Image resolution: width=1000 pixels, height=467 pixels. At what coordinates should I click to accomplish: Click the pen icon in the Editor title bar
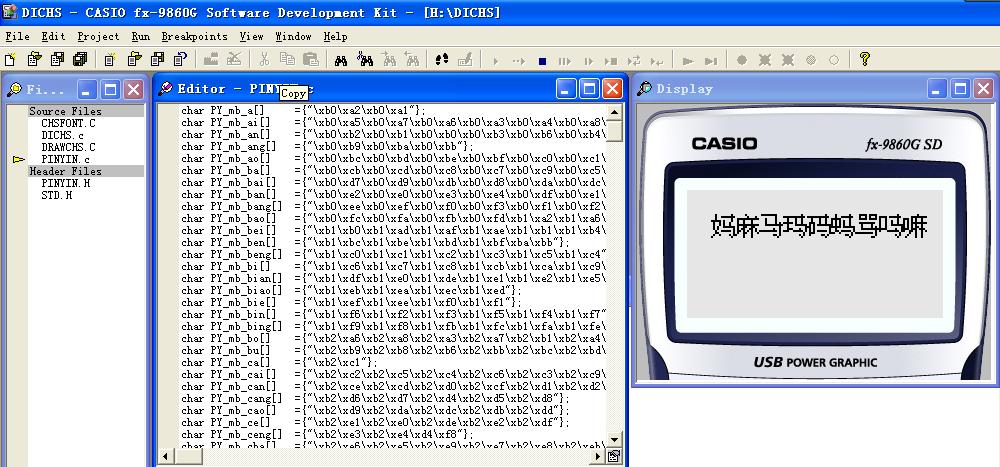(165, 89)
